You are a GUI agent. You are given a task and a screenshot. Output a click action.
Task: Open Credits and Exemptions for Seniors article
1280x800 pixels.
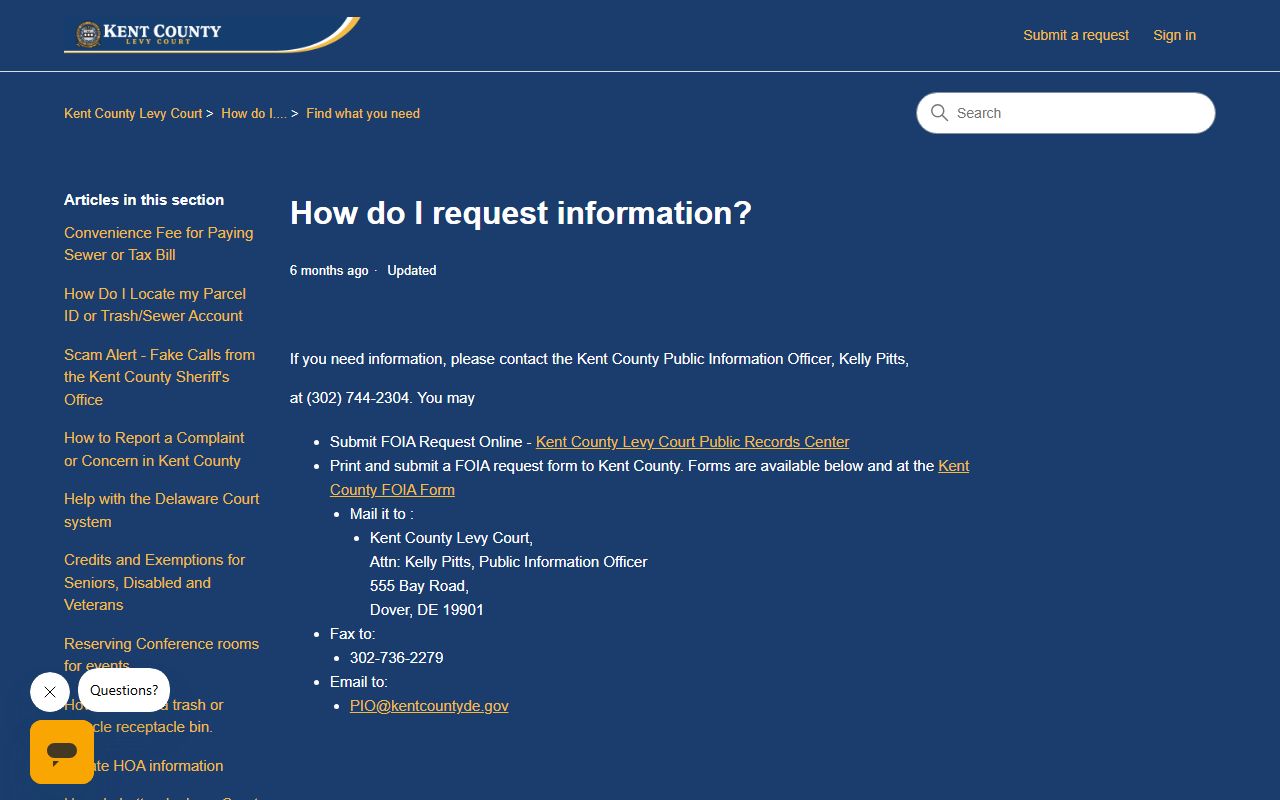click(155, 582)
